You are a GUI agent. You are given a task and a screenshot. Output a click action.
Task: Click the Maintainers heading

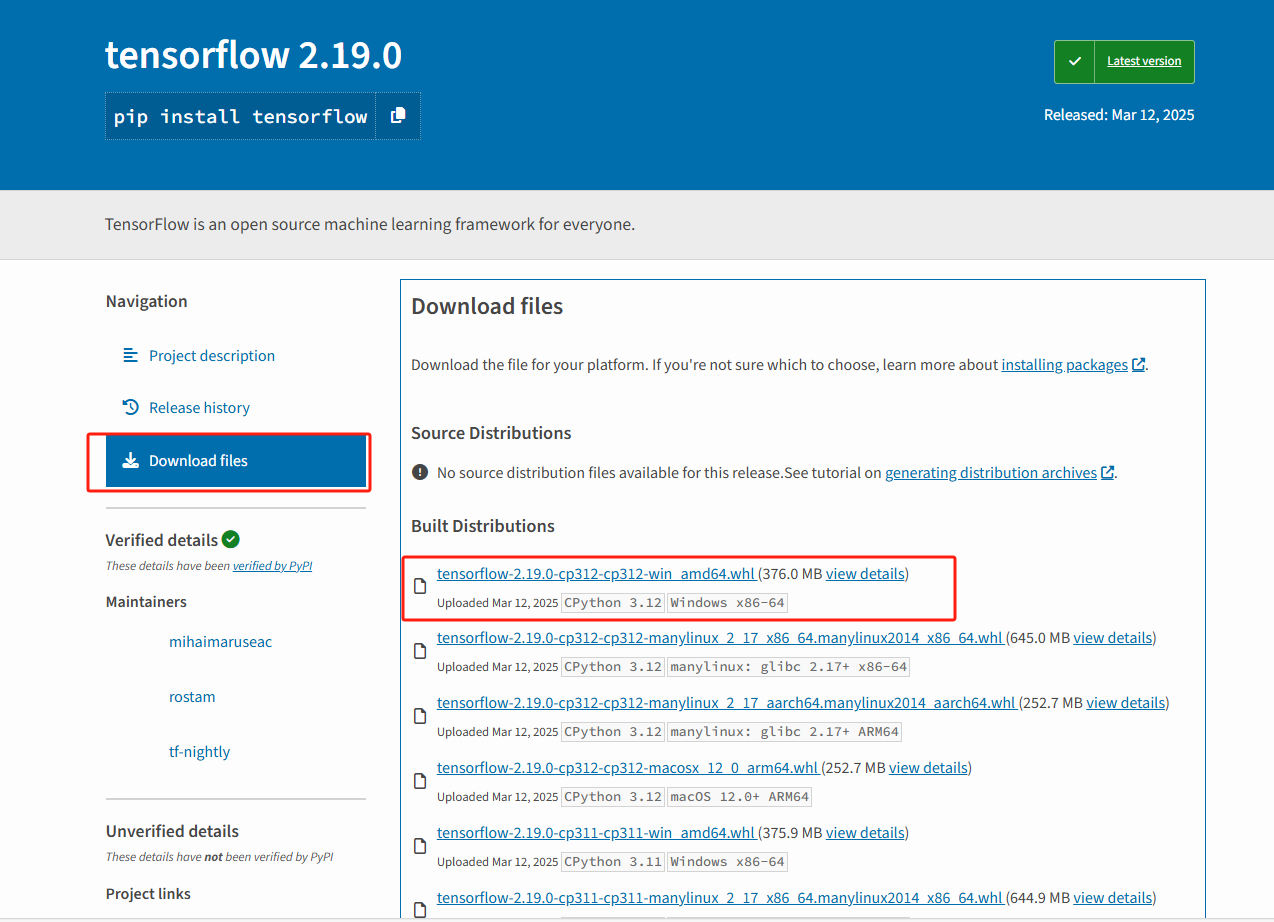(146, 602)
